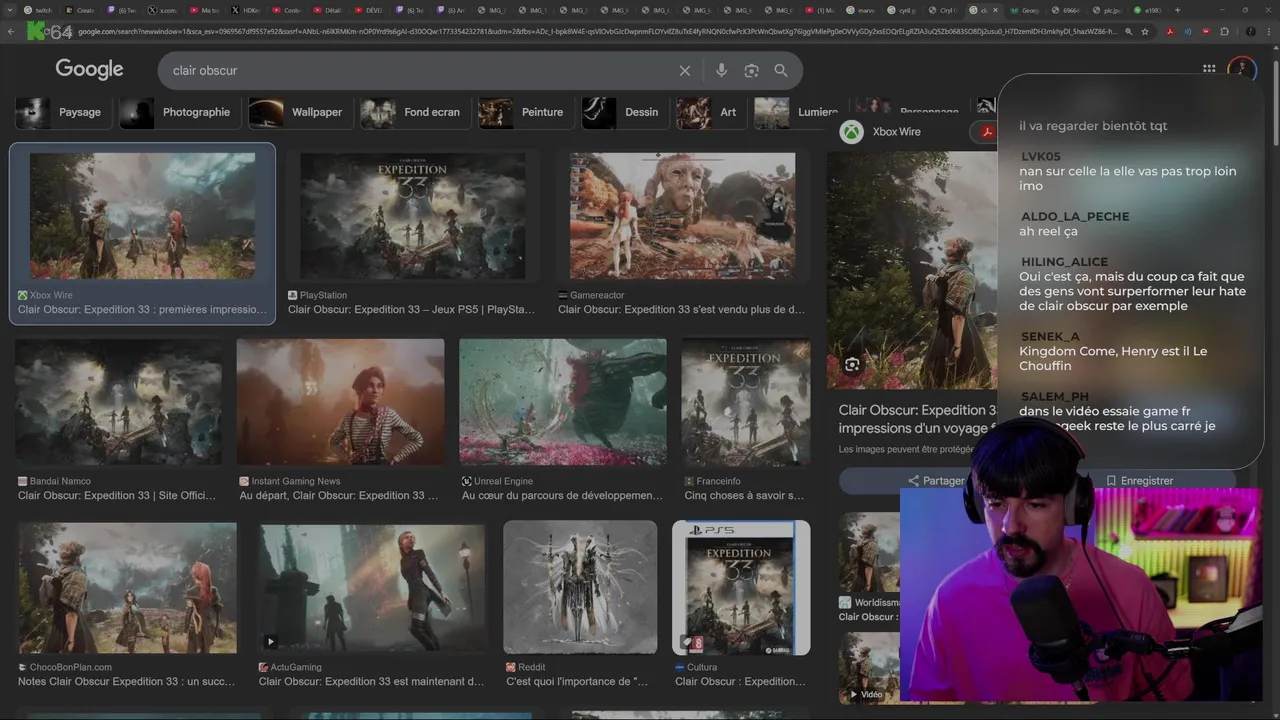Go back with the browser back arrow
The image size is (1280, 720).
11,32
